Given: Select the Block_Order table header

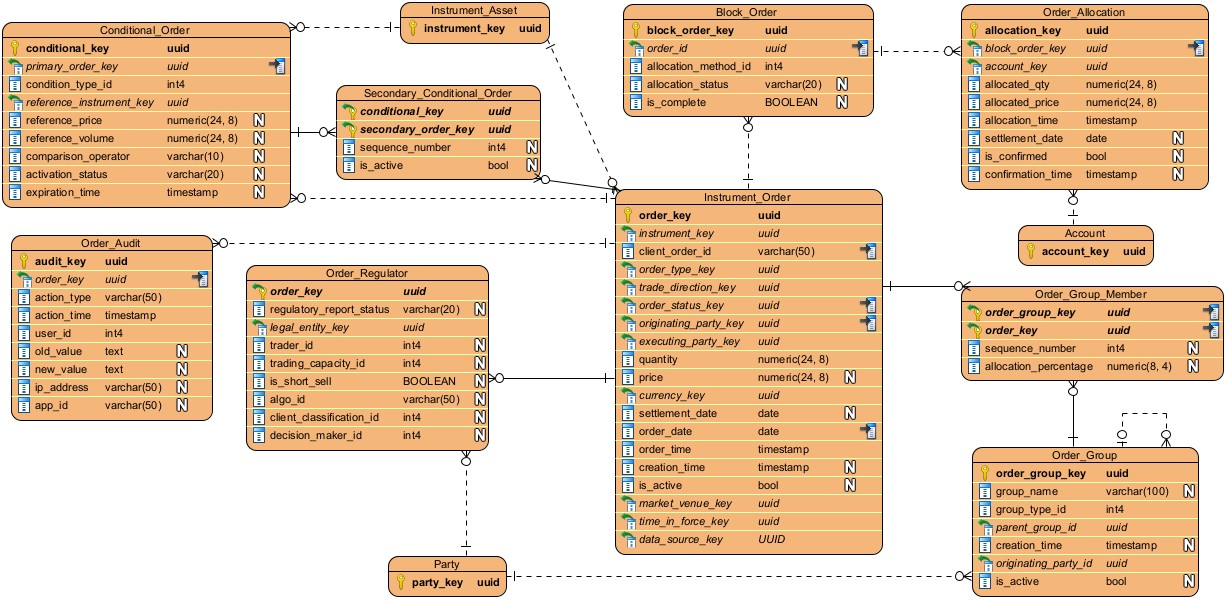Looking at the screenshot, I should coord(749,12).
